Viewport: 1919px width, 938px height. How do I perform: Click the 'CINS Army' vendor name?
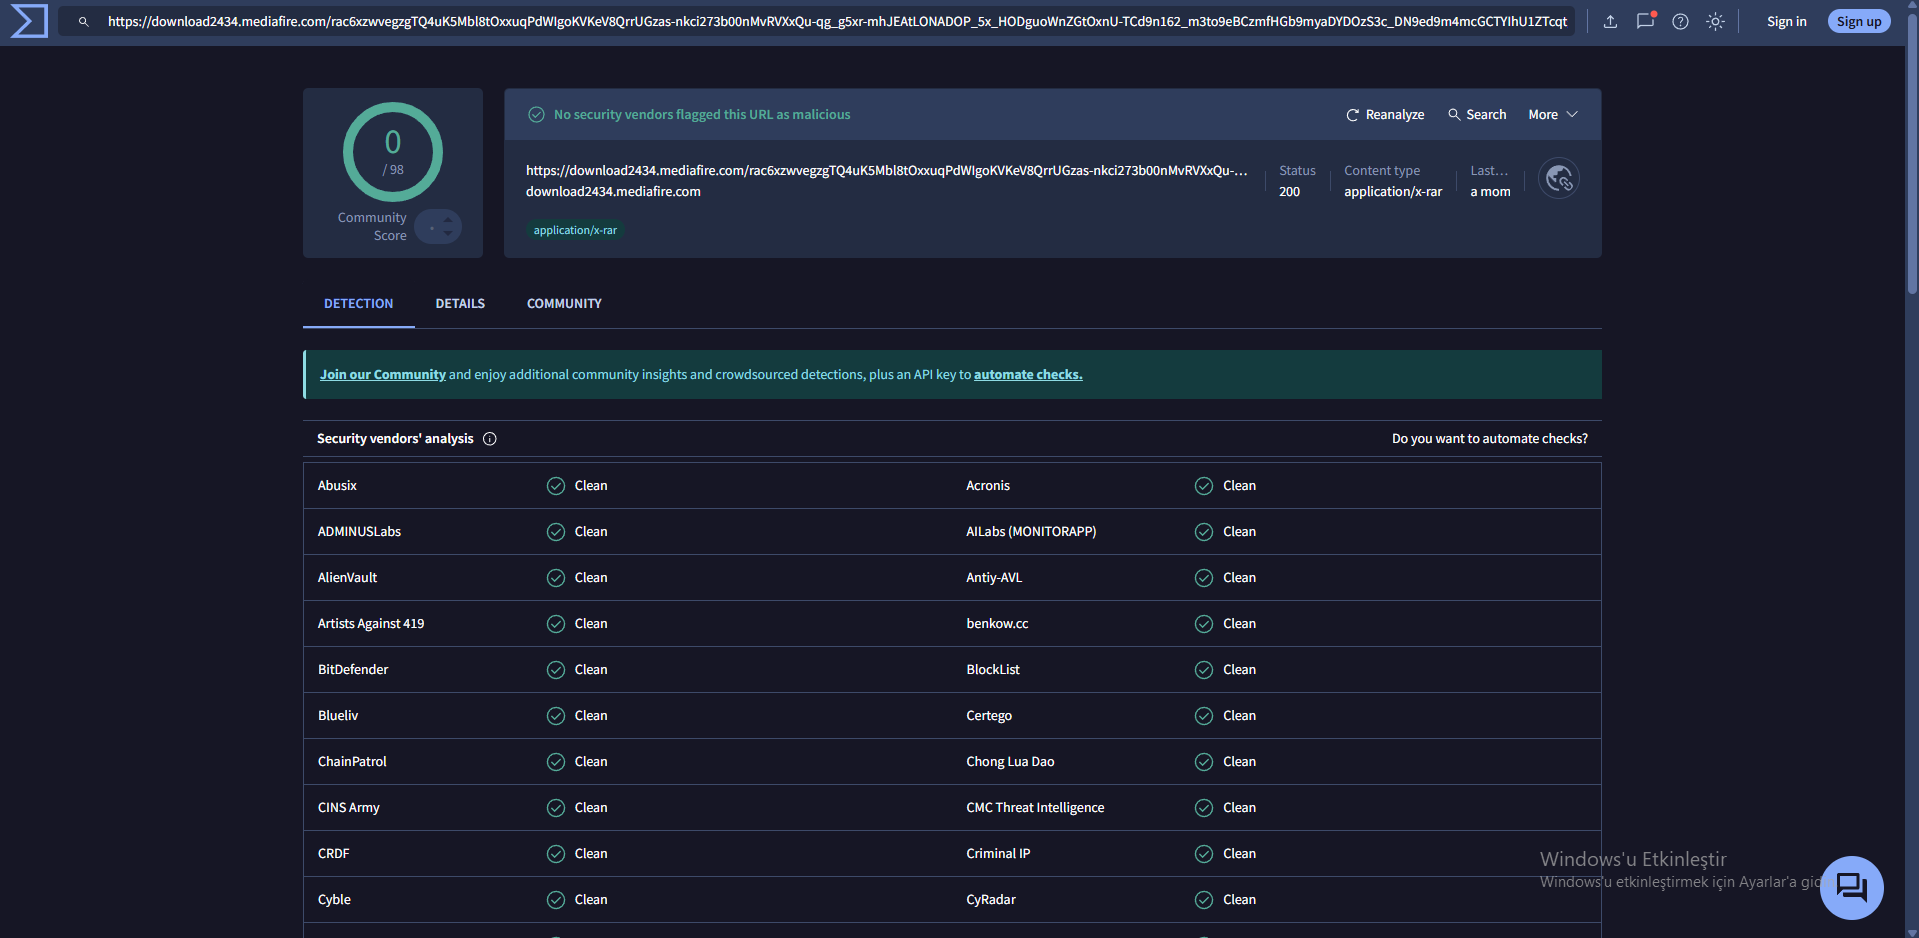click(x=349, y=808)
